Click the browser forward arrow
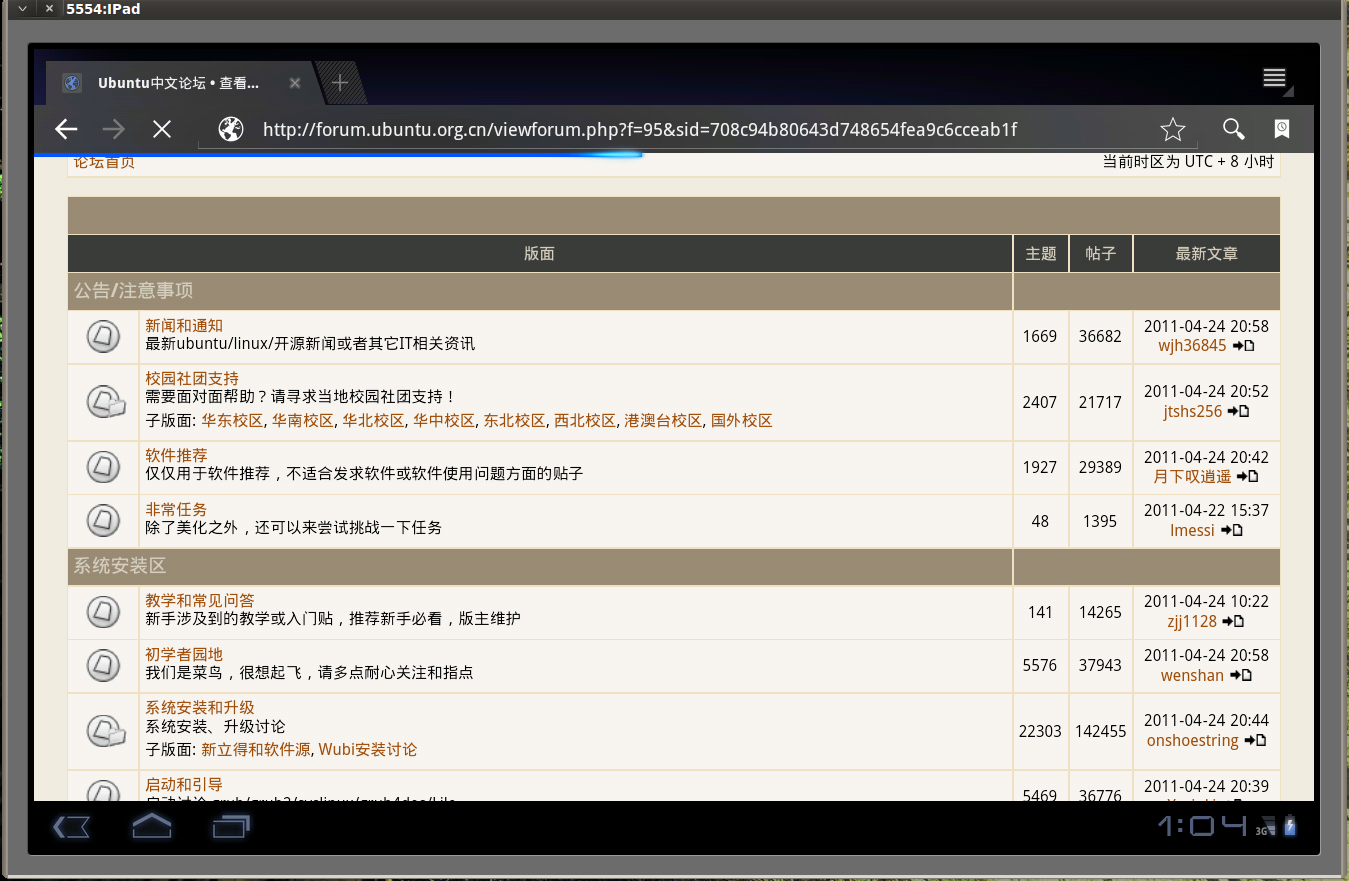The image size is (1349, 881). pyautogui.click(x=114, y=129)
